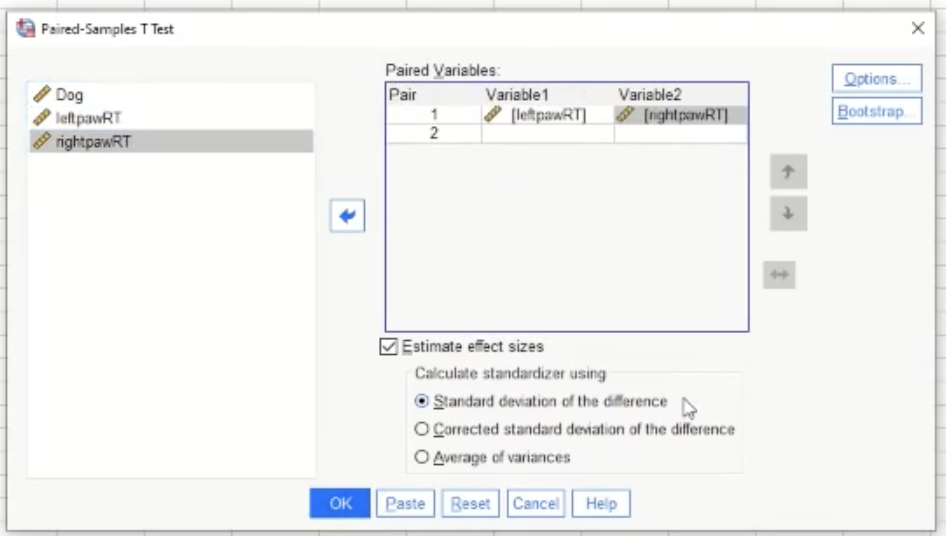946x536 pixels.
Task: Paste the syntax with Paste button
Action: coord(405,504)
